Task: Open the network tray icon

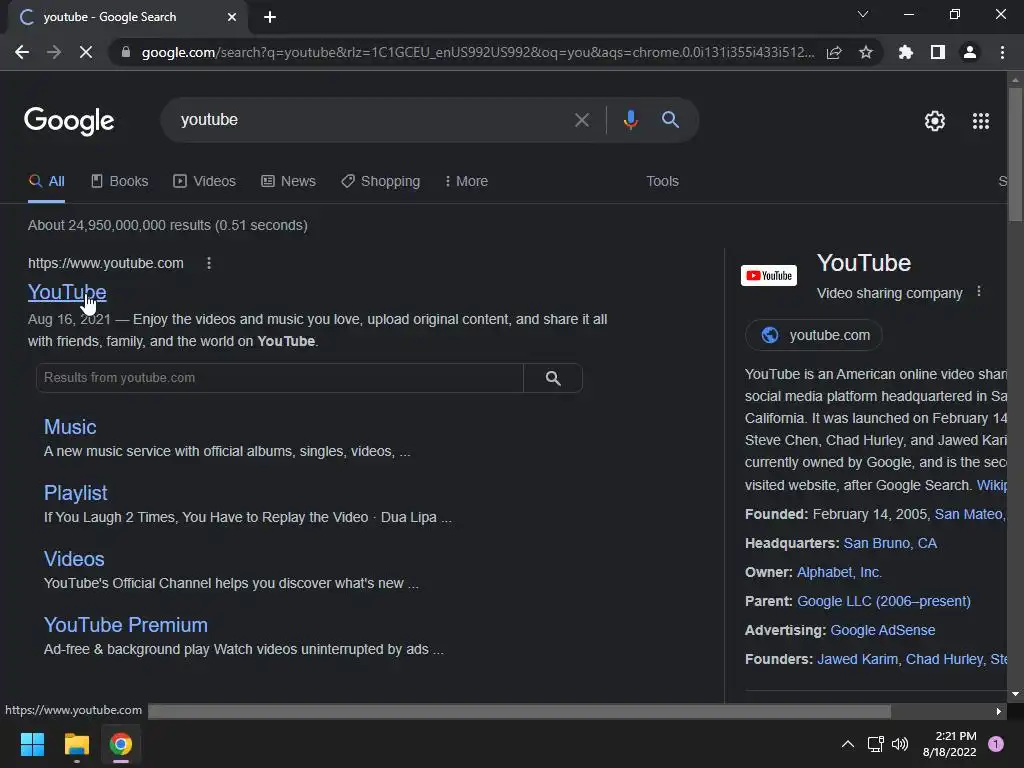Action: point(875,744)
